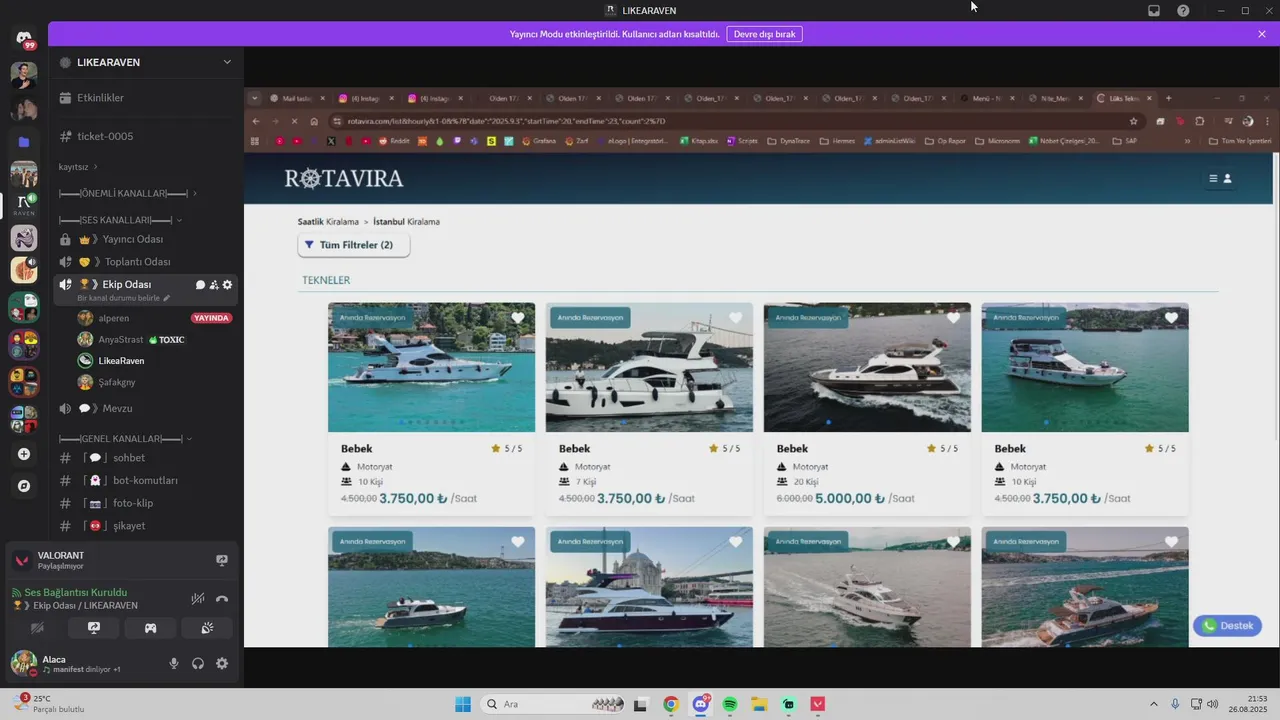Mute microphone in user panel
This screenshot has width=1280, height=720.
(x=174, y=663)
